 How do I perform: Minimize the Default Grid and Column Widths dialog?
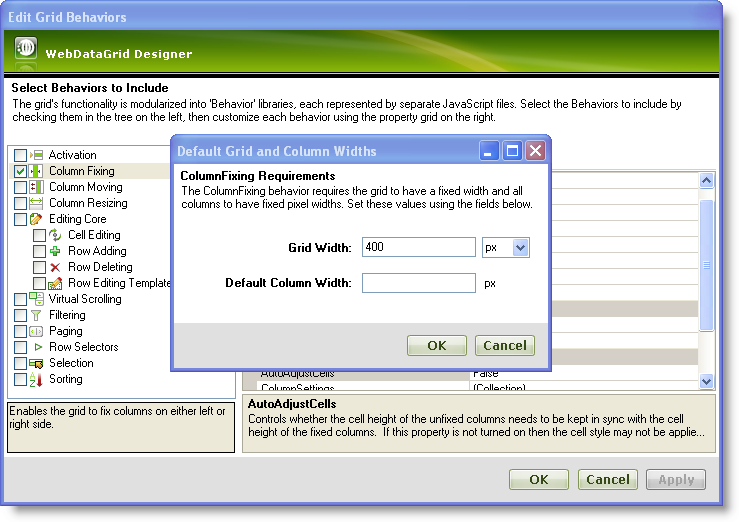[489, 151]
